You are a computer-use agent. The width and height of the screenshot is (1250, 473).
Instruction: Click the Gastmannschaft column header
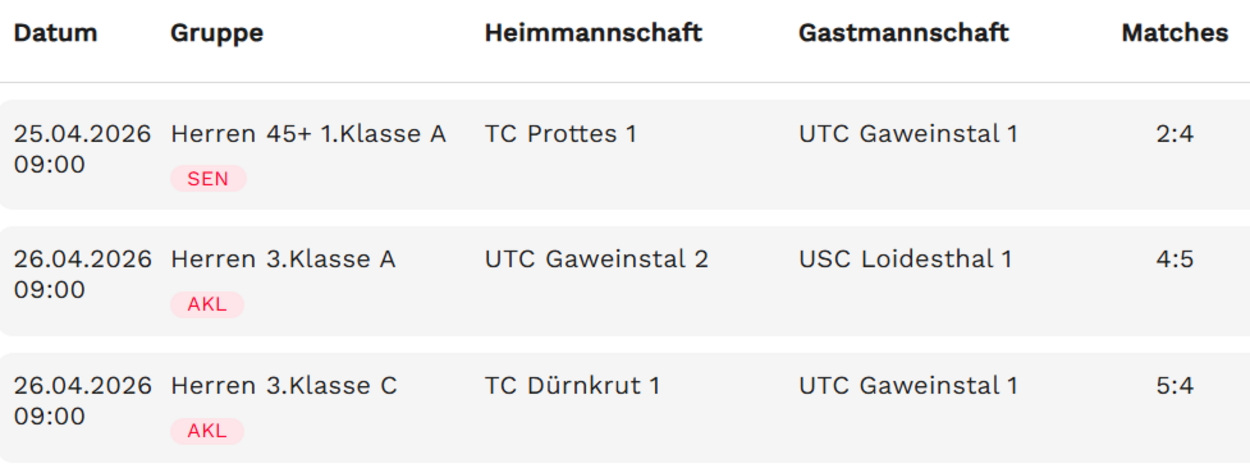pos(903,33)
